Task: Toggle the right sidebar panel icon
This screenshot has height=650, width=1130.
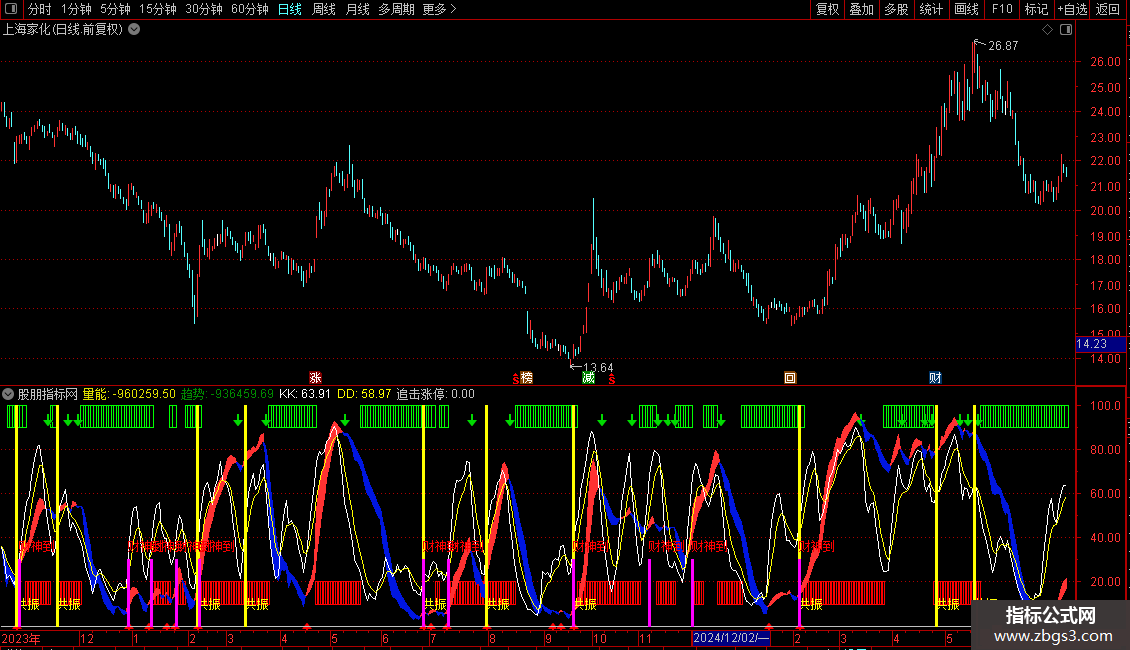Action: point(1066,30)
